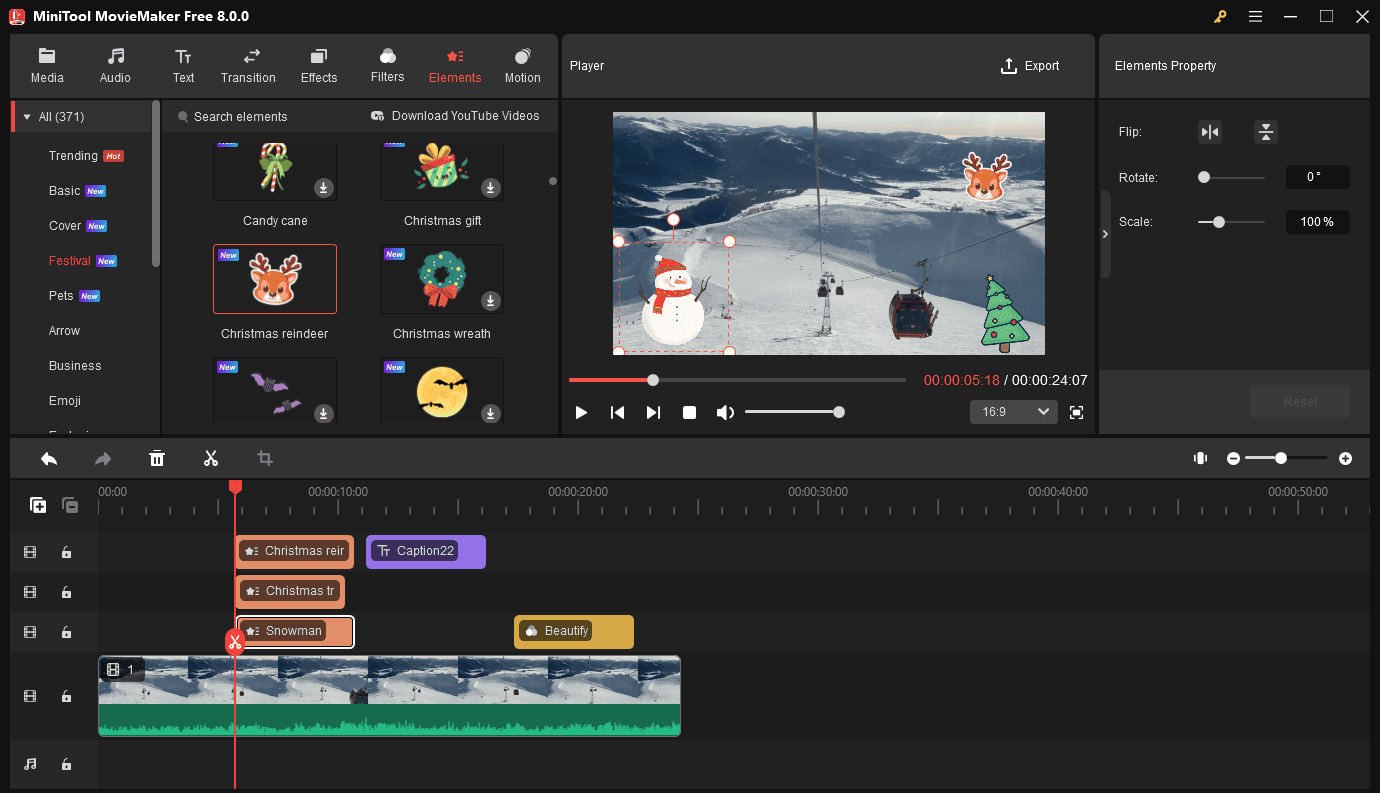
Task: Click the player progress bar
Action: point(737,380)
